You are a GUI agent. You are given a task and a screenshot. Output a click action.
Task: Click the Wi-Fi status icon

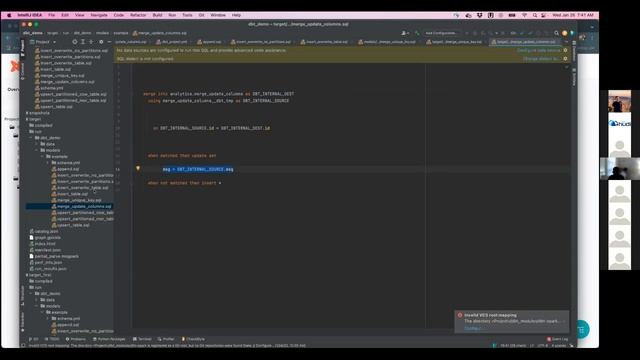(x=524, y=15)
